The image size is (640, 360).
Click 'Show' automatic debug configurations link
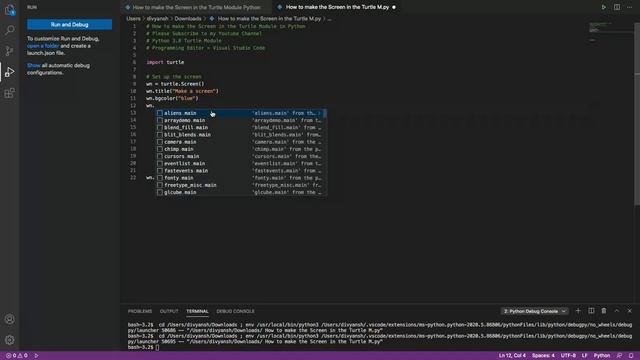point(33,65)
